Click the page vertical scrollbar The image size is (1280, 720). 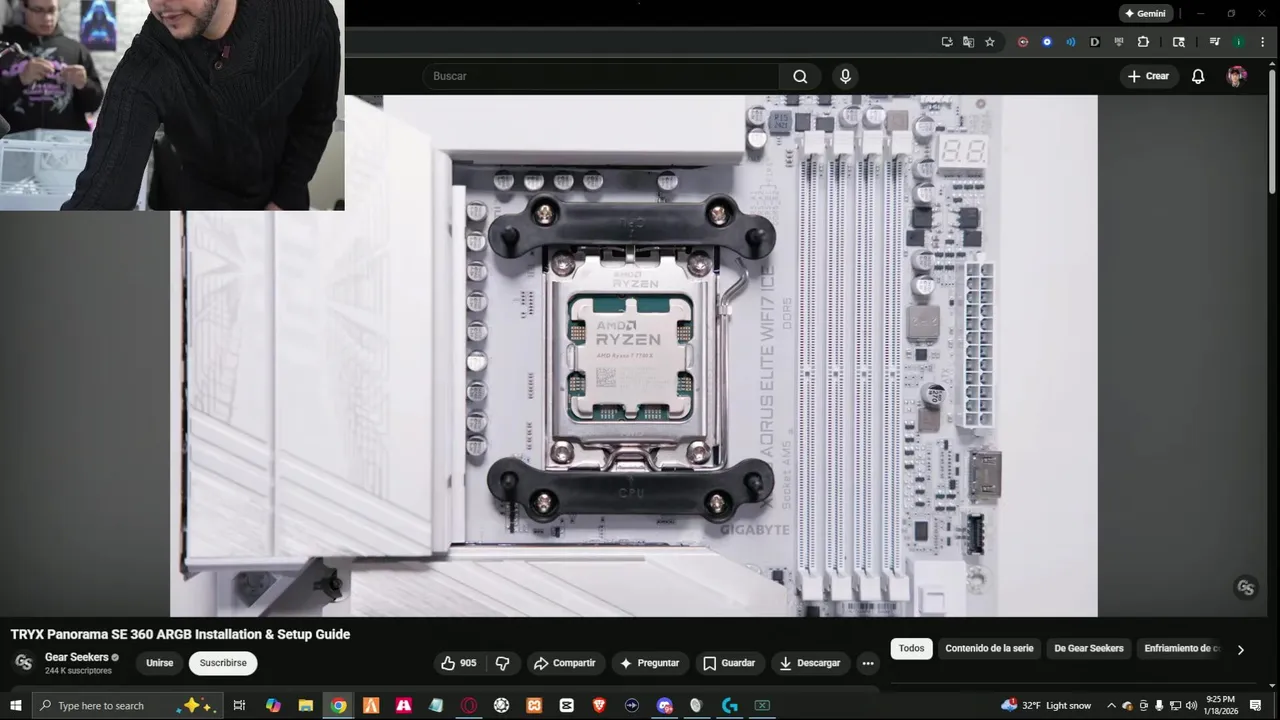point(1273,130)
